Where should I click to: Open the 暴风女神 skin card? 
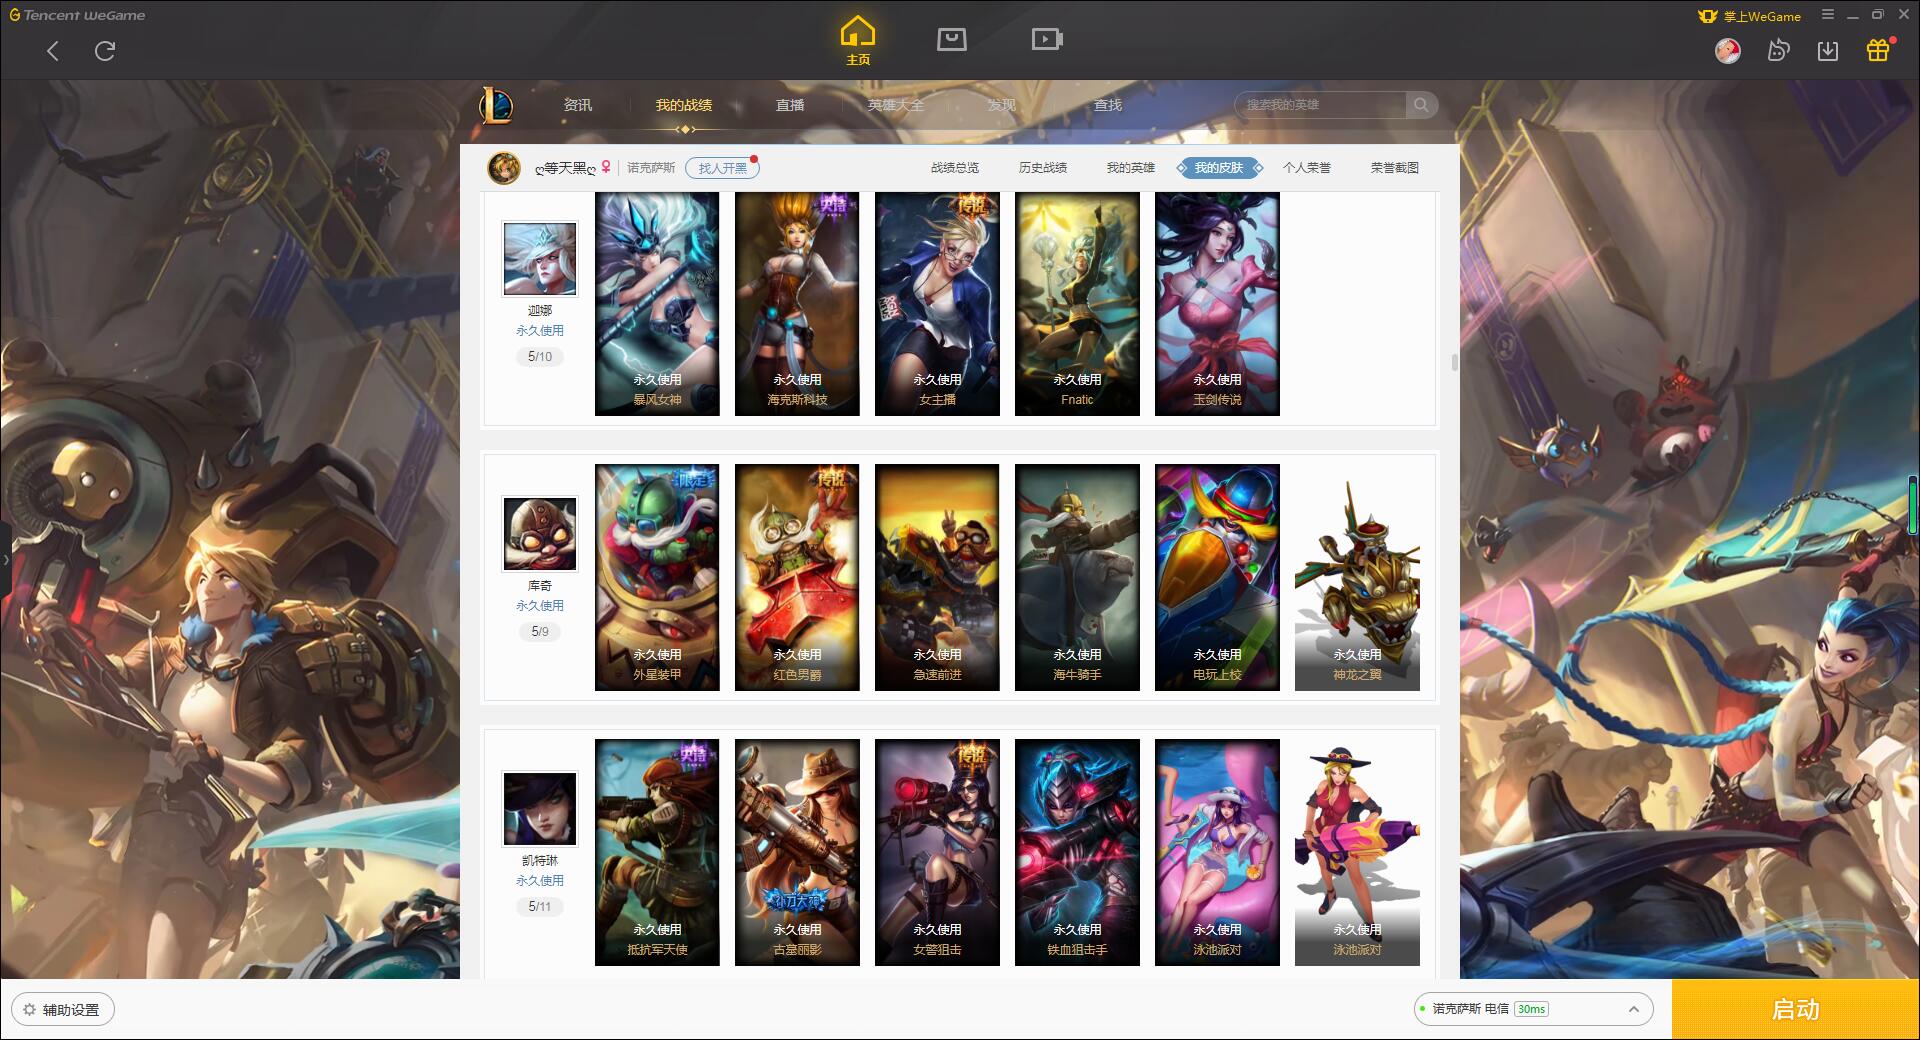(657, 304)
